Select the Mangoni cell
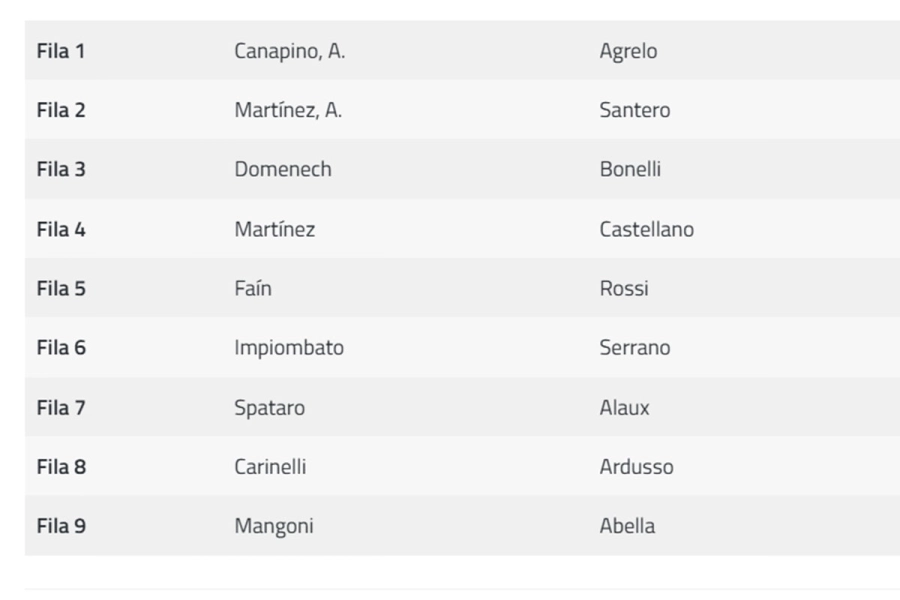Viewport: 900px width, 600px height. point(273,525)
